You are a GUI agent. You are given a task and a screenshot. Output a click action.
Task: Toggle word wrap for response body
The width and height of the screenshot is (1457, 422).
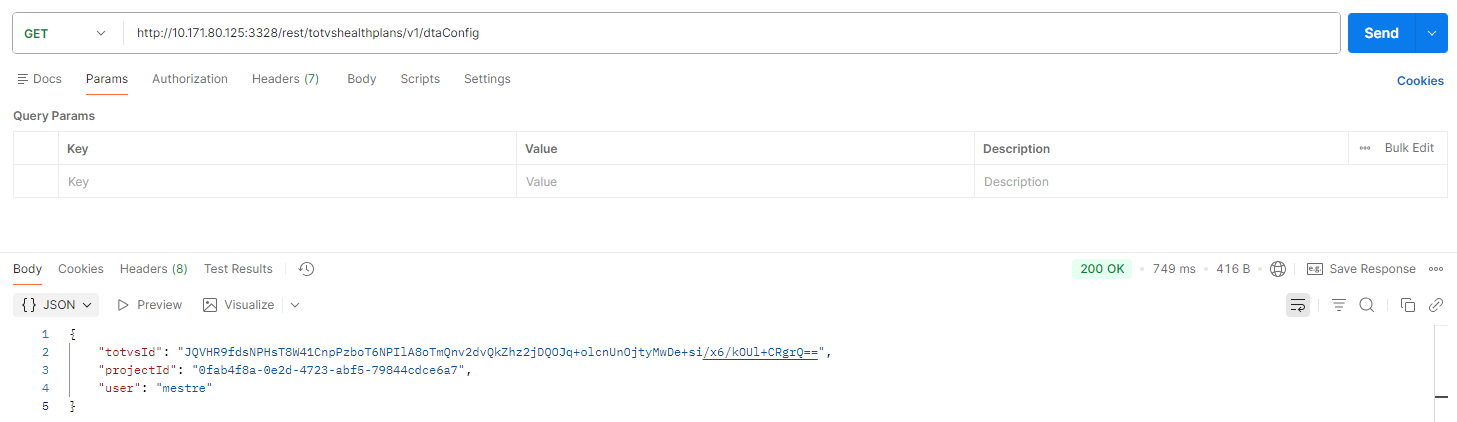click(x=1297, y=305)
